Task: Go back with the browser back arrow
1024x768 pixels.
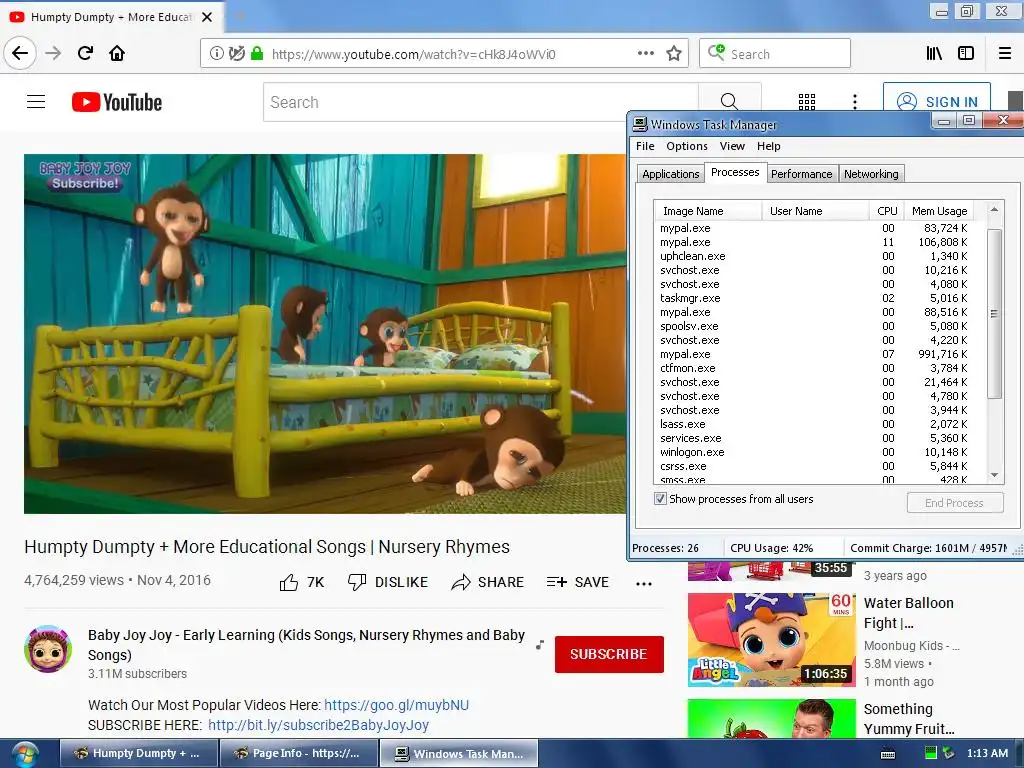Action: click(x=20, y=53)
